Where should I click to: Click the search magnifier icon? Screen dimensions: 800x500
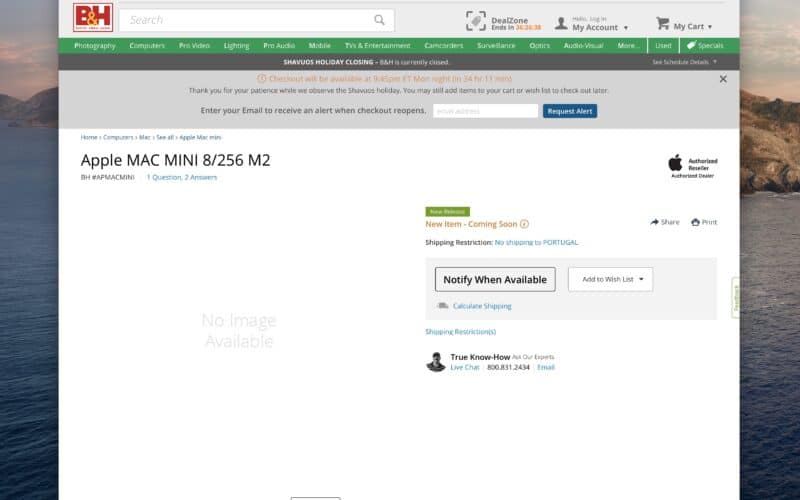coord(379,20)
